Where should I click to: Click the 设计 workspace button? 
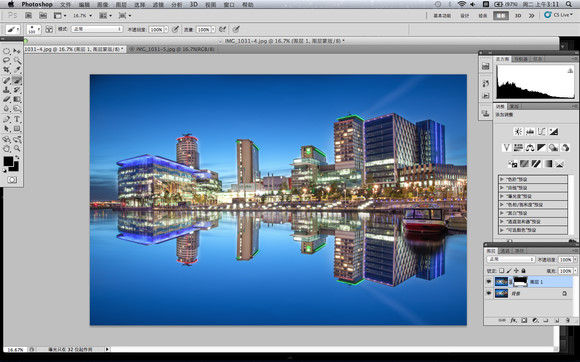pyautogui.click(x=465, y=16)
